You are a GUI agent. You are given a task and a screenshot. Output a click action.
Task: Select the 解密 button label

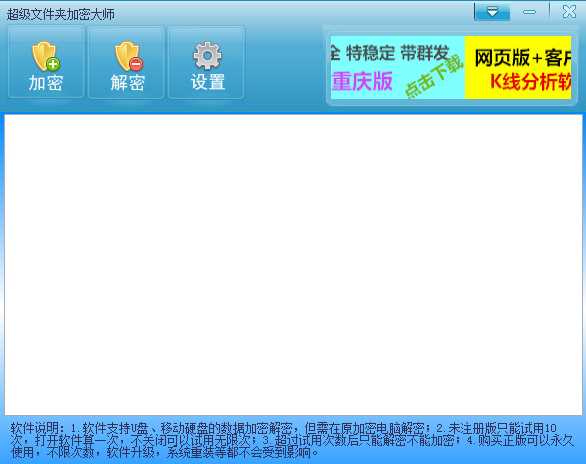tap(127, 83)
